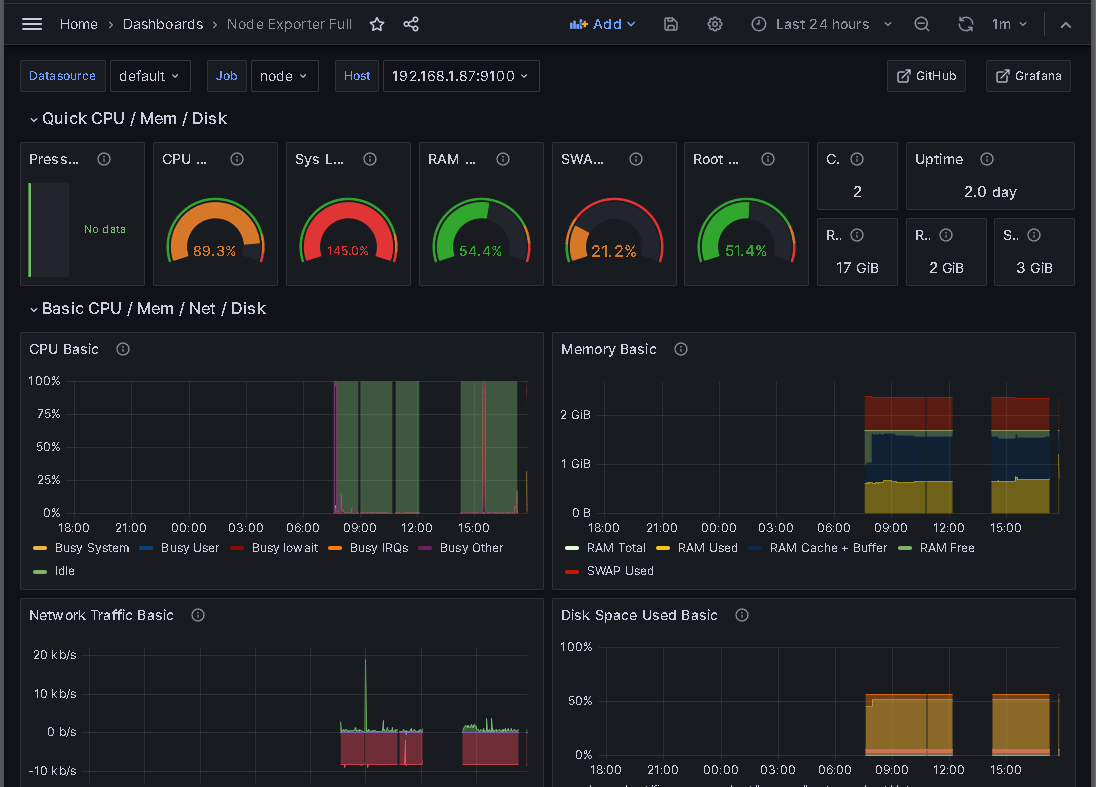Viewport: 1096px width, 787px height.
Task: Open the Network Traffic Basic title menu
Action: [101, 615]
